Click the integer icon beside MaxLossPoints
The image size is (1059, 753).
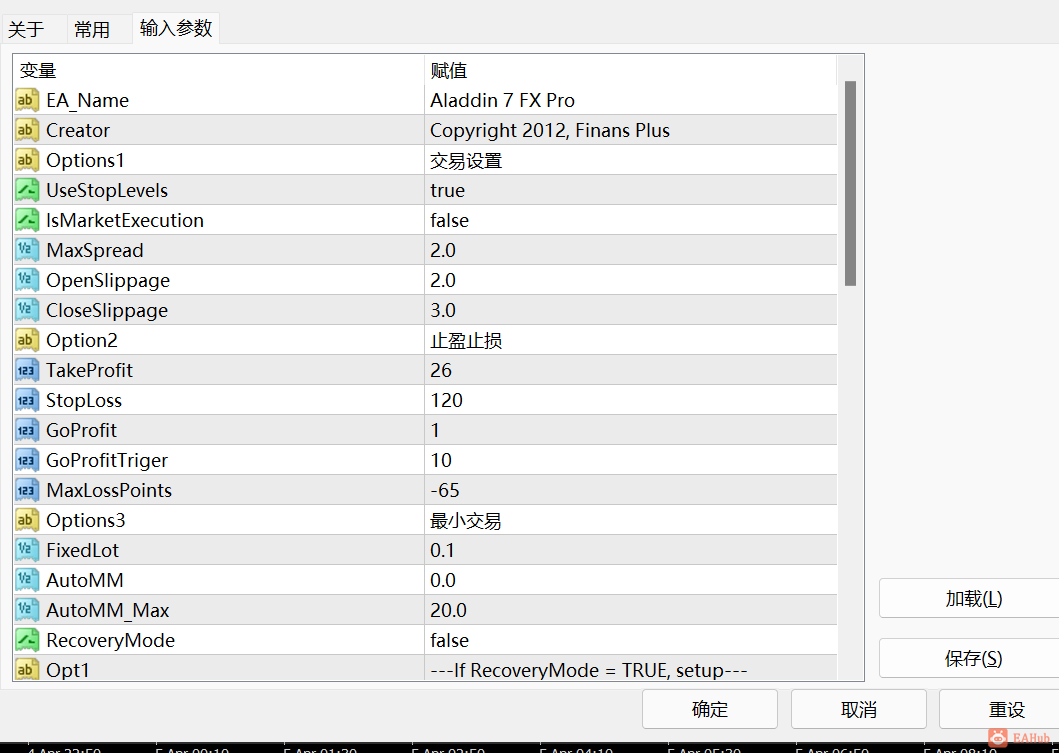tap(27, 490)
